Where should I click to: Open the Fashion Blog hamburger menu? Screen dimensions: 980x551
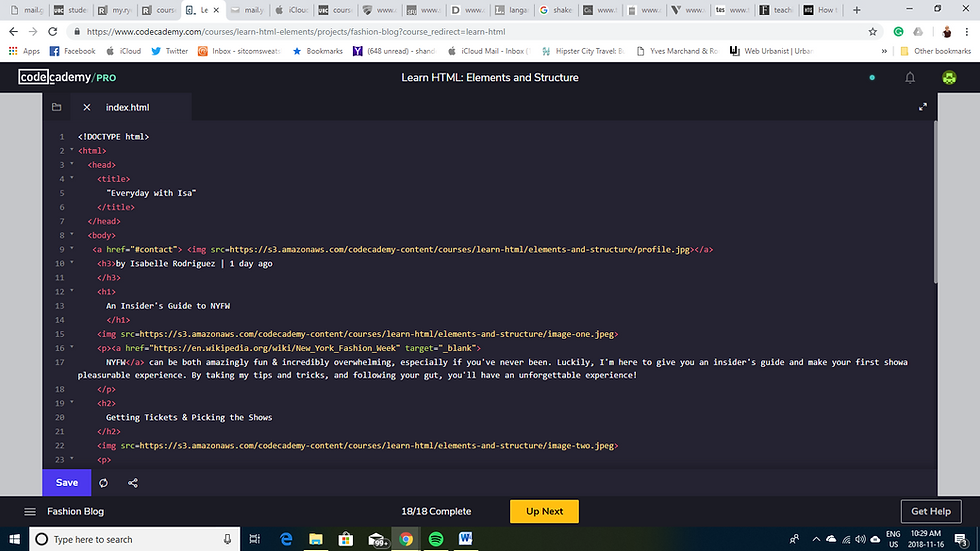(30, 512)
